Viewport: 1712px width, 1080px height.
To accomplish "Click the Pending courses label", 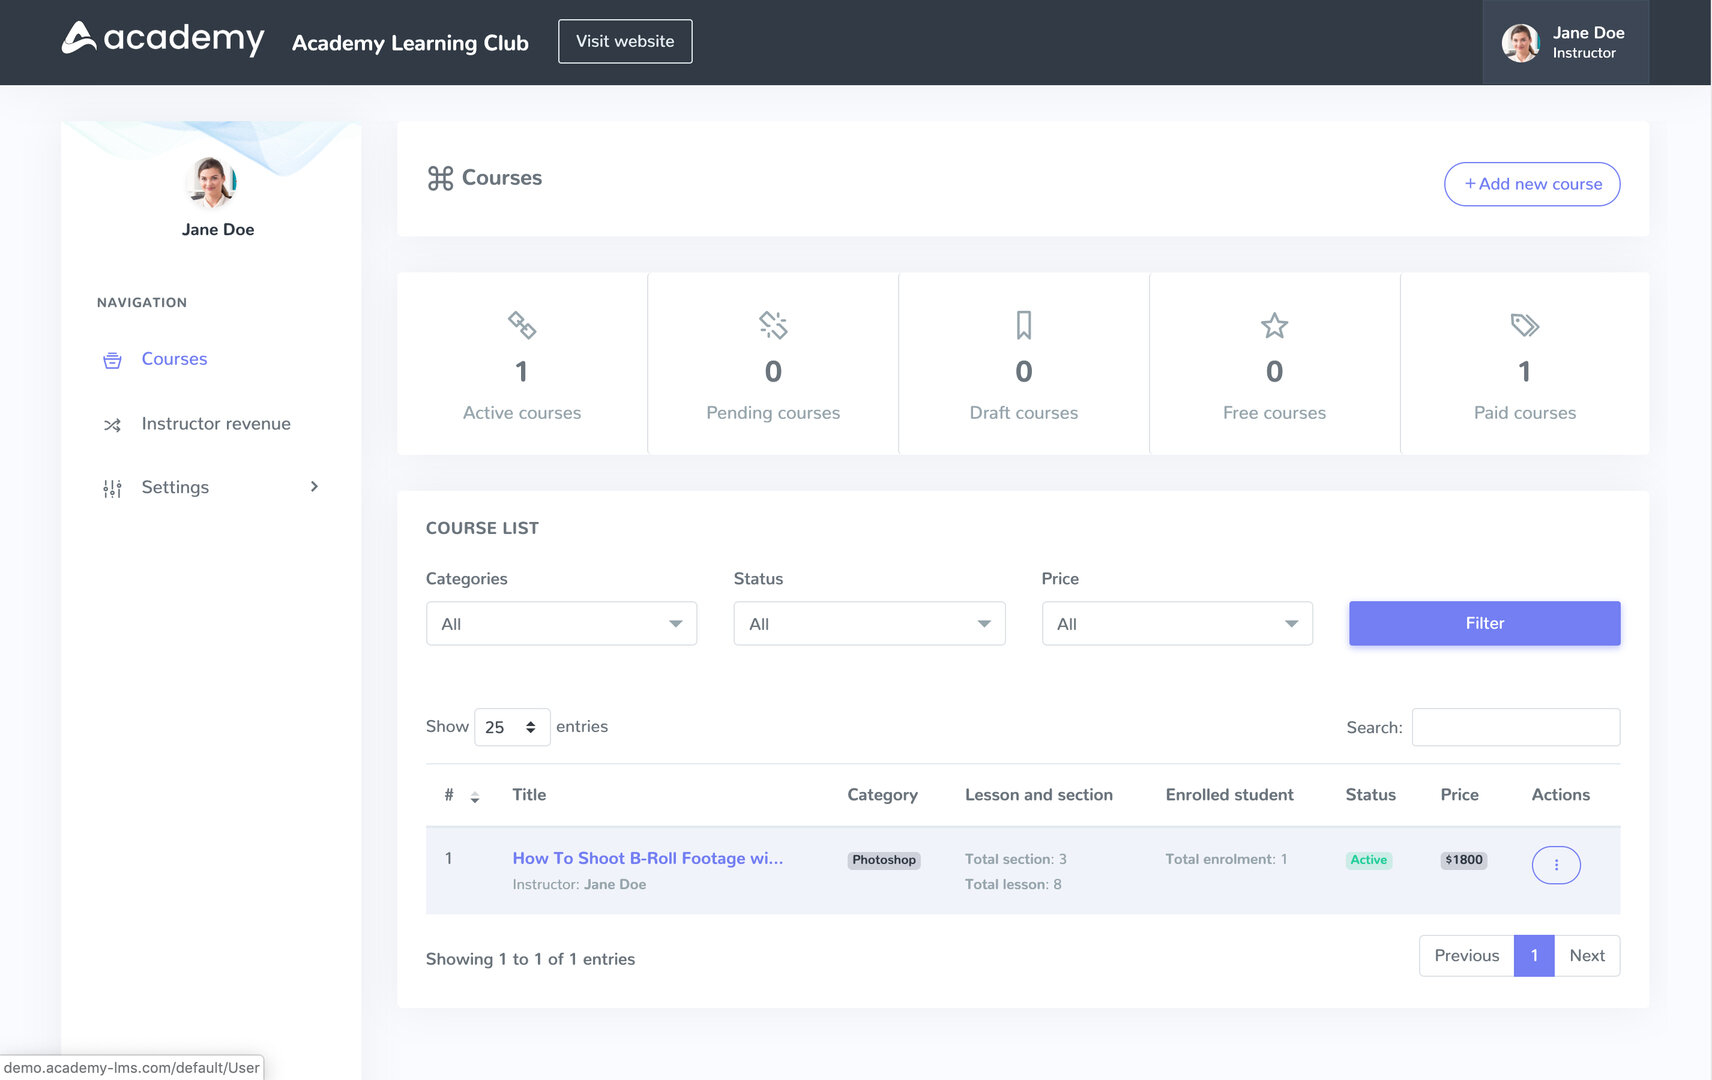I will pyautogui.click(x=773, y=413).
